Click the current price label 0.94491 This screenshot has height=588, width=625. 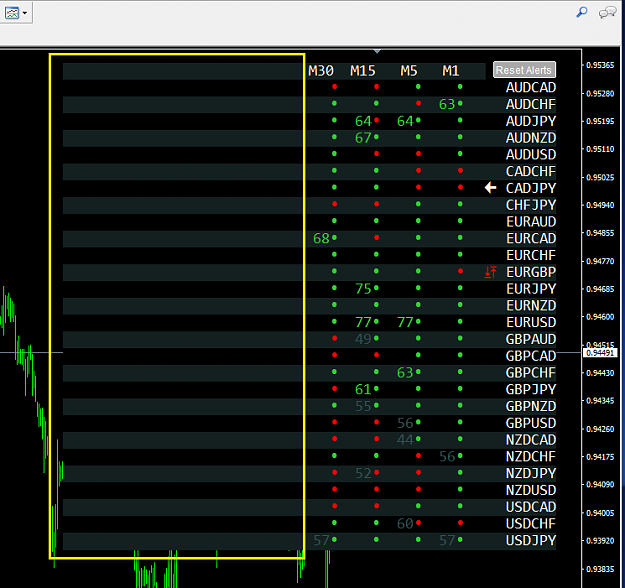[600, 352]
